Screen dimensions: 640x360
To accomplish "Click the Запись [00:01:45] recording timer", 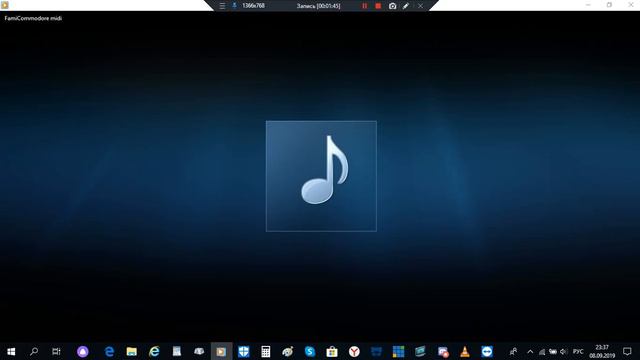I will (x=318, y=6).
